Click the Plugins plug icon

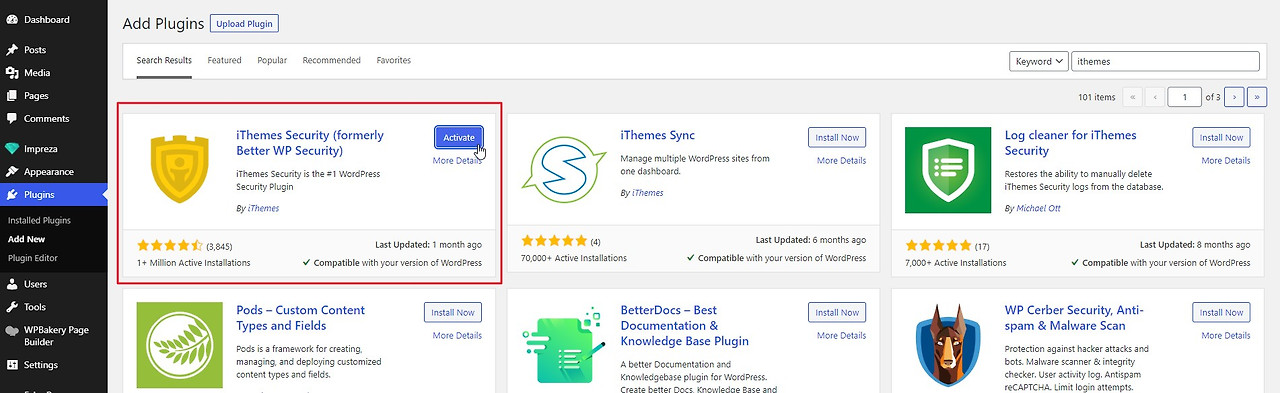[12, 194]
